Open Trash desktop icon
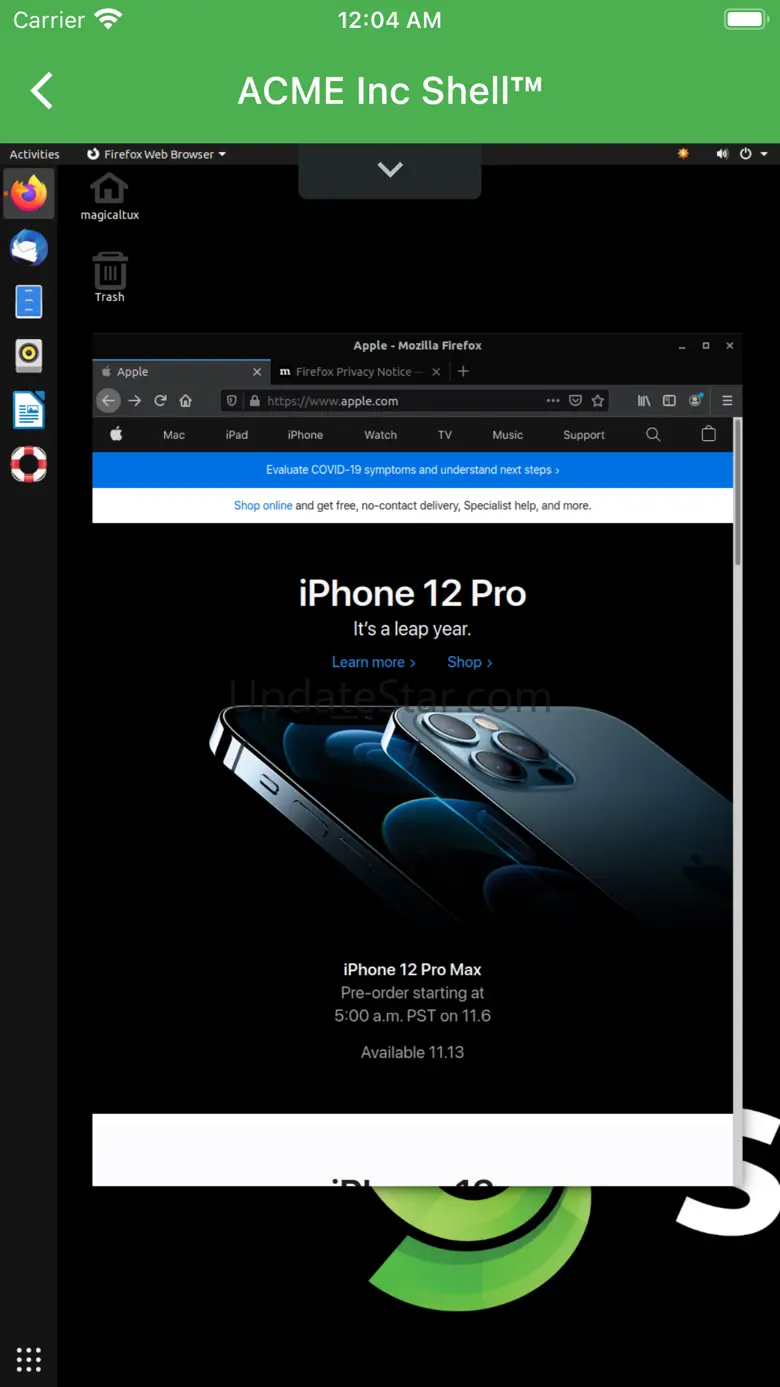The width and height of the screenshot is (780, 1387). point(109,277)
